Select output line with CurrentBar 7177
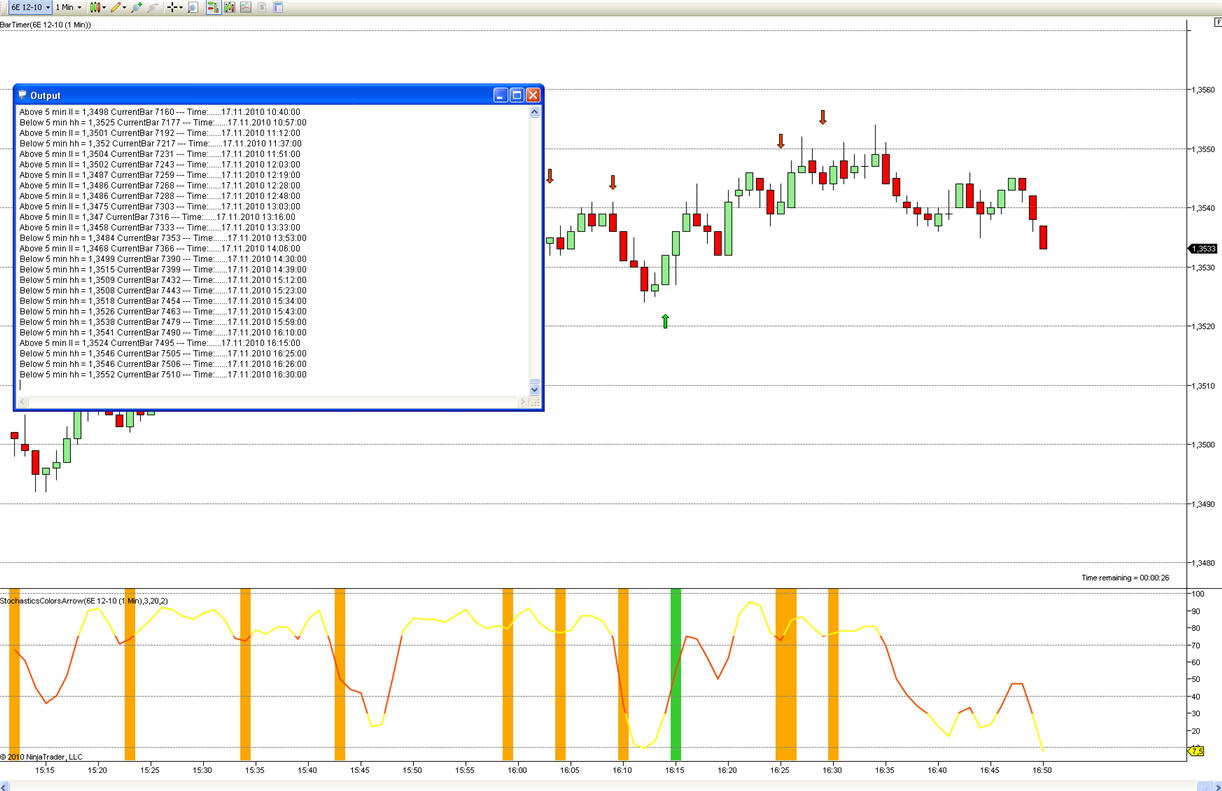1222x791 pixels. coord(163,122)
